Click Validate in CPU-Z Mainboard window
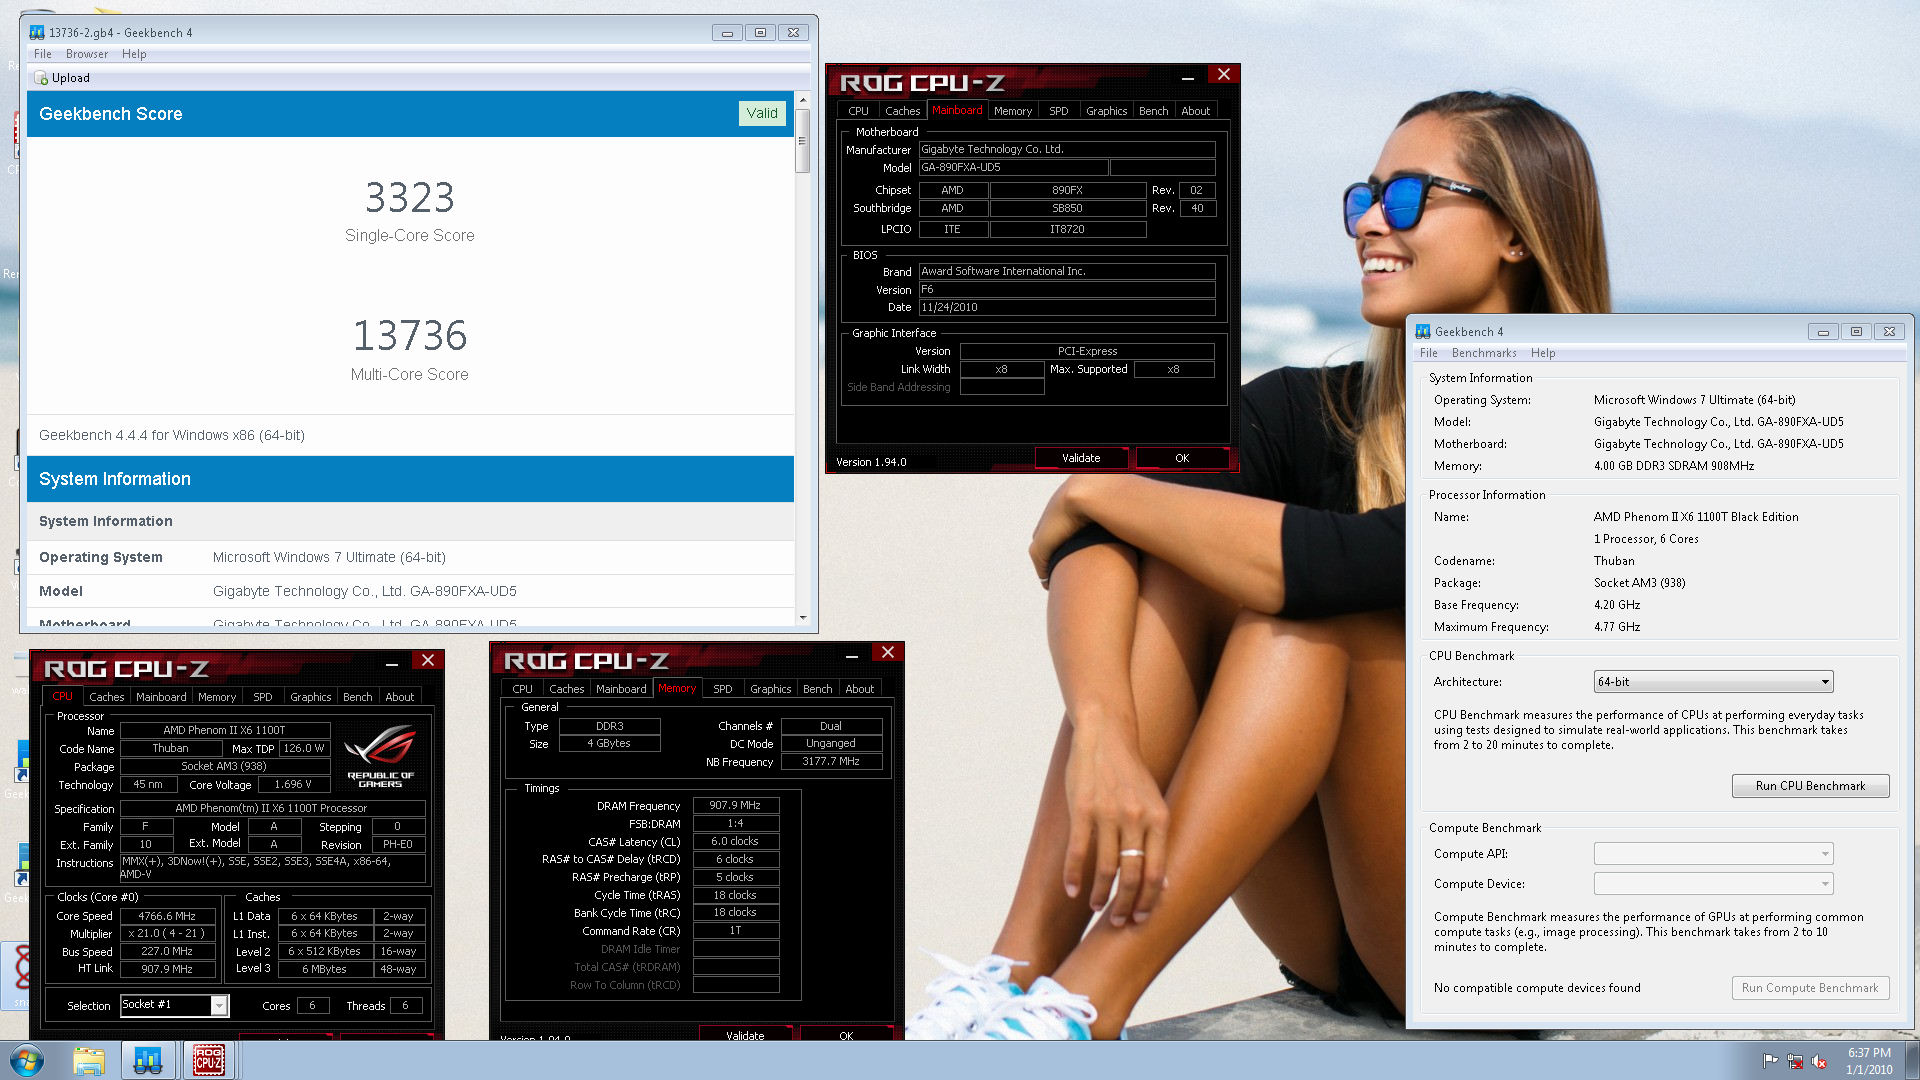Viewport: 1920px width, 1080px height. coord(1081,458)
